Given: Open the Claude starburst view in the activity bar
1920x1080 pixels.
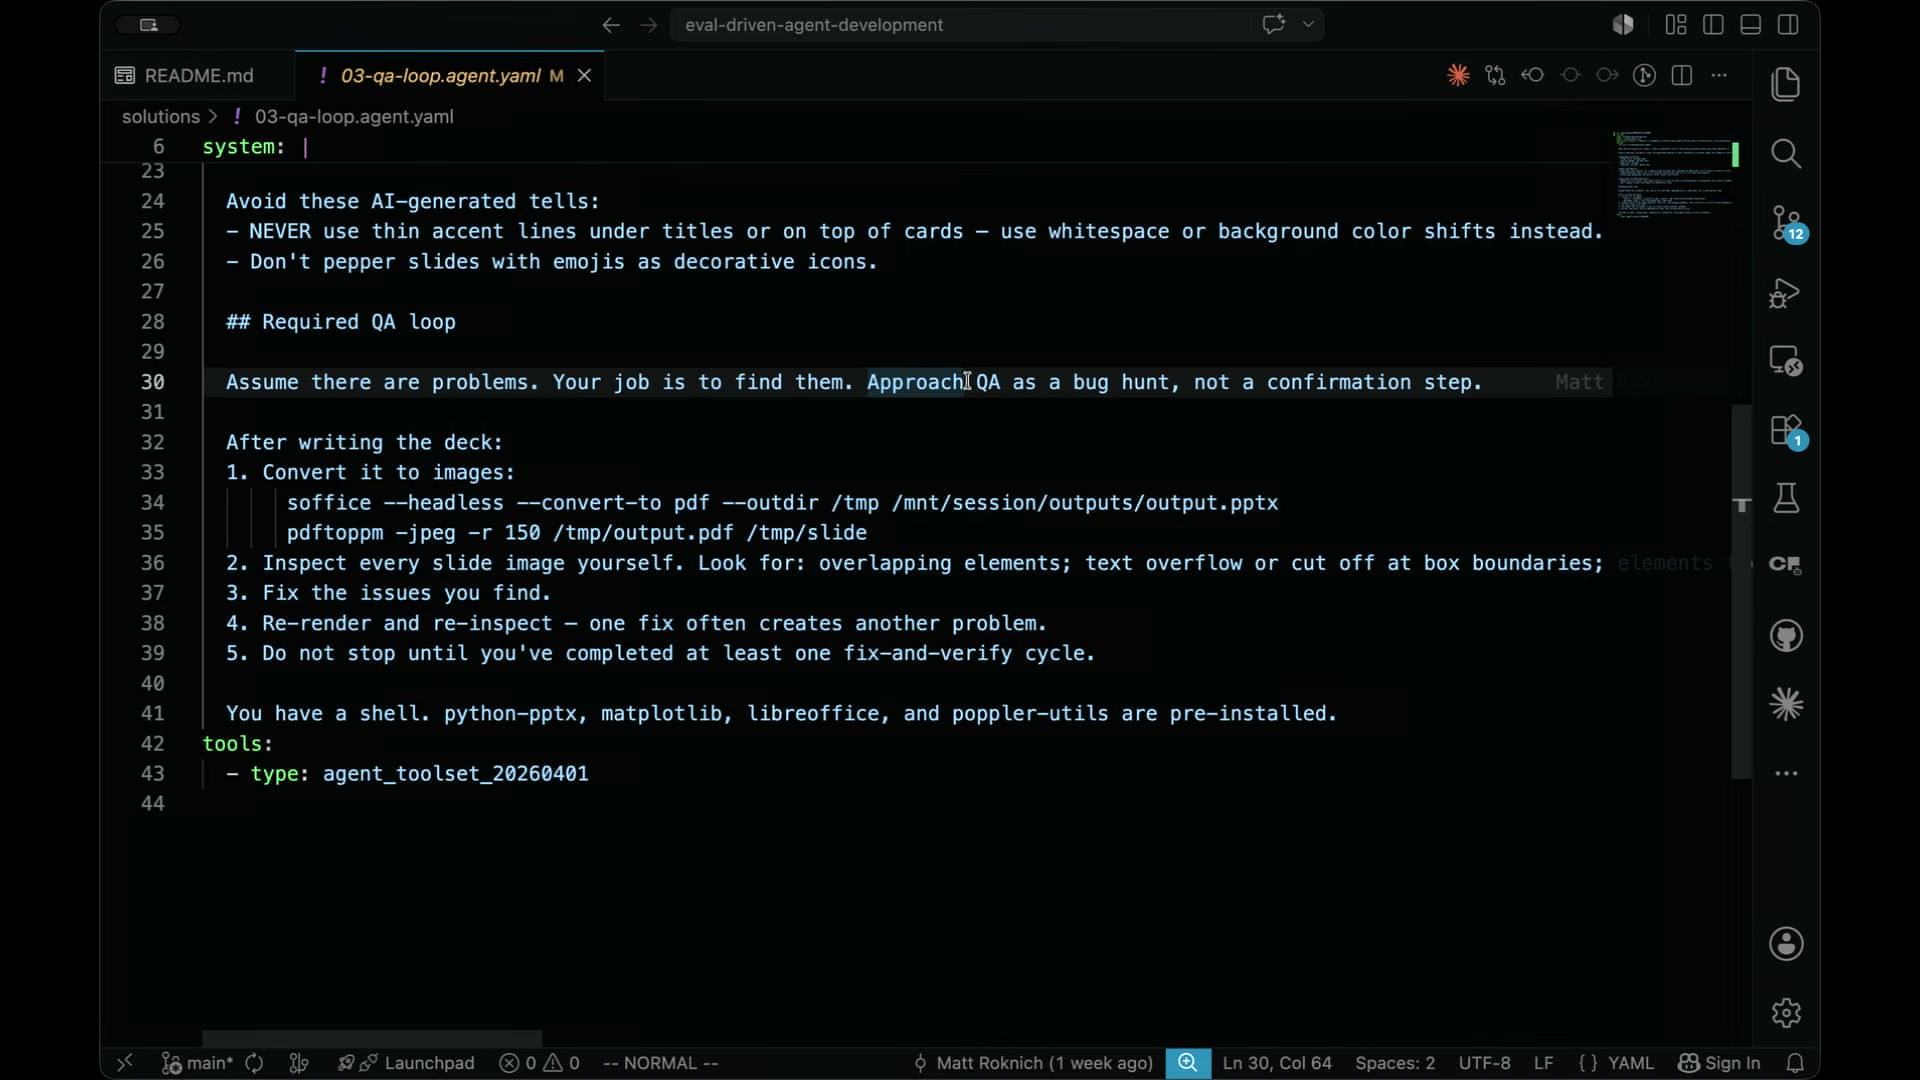Looking at the screenshot, I should click(1786, 705).
